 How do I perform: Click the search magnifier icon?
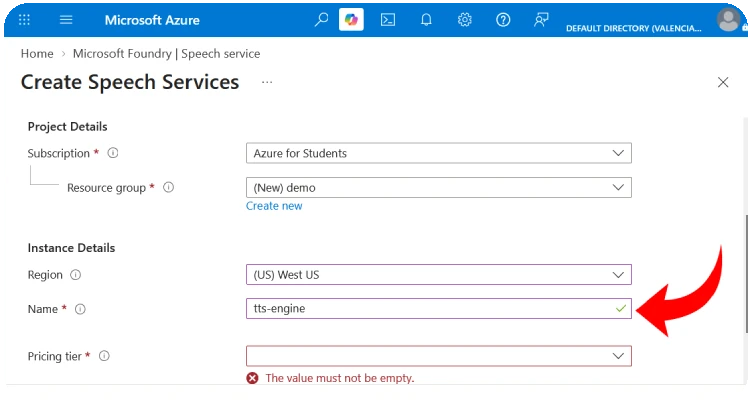coord(321,20)
